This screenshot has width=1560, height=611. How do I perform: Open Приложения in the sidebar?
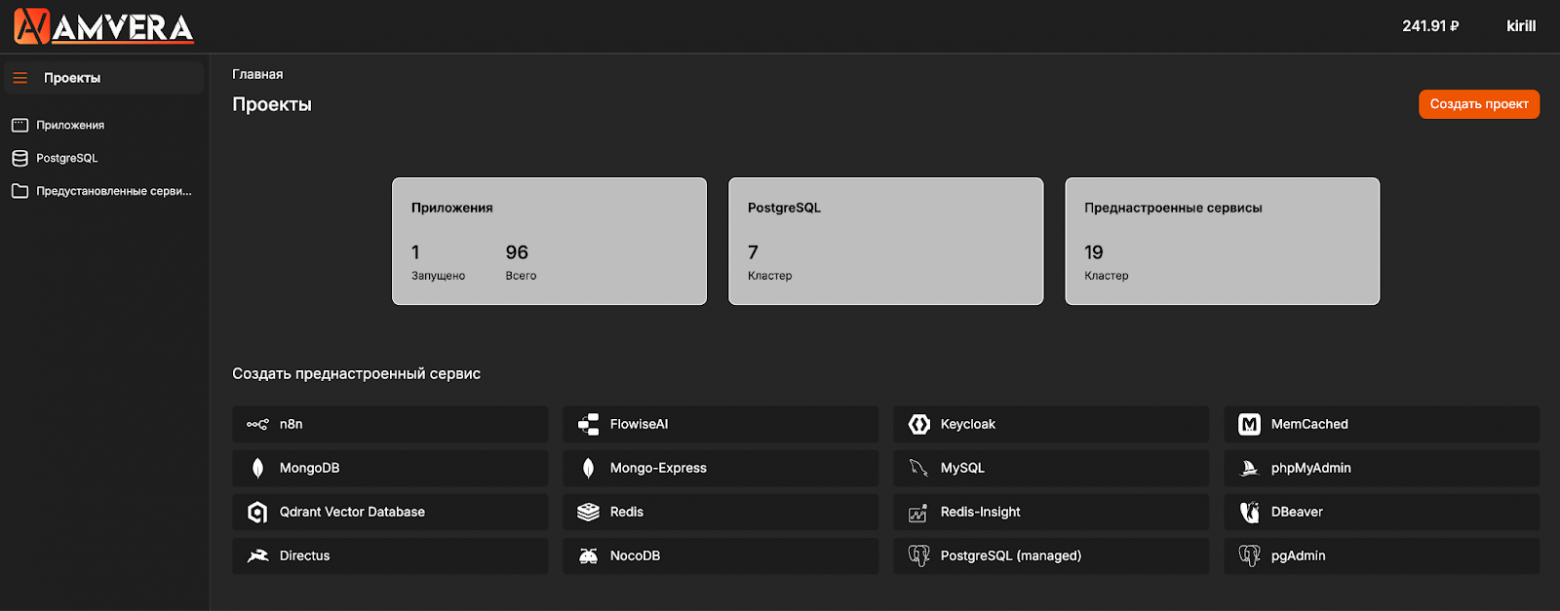70,125
